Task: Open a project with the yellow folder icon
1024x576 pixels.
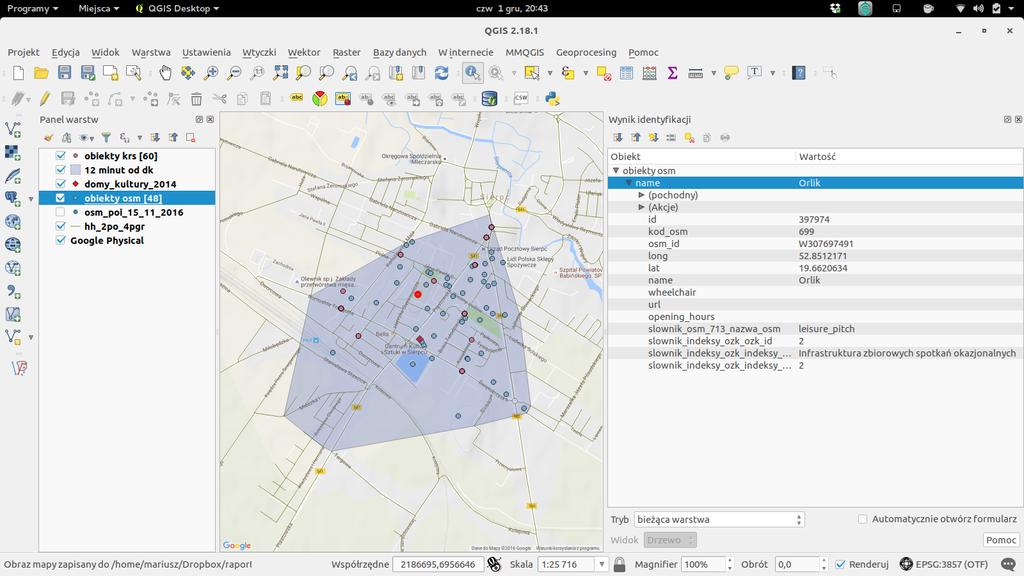Action: coord(41,73)
